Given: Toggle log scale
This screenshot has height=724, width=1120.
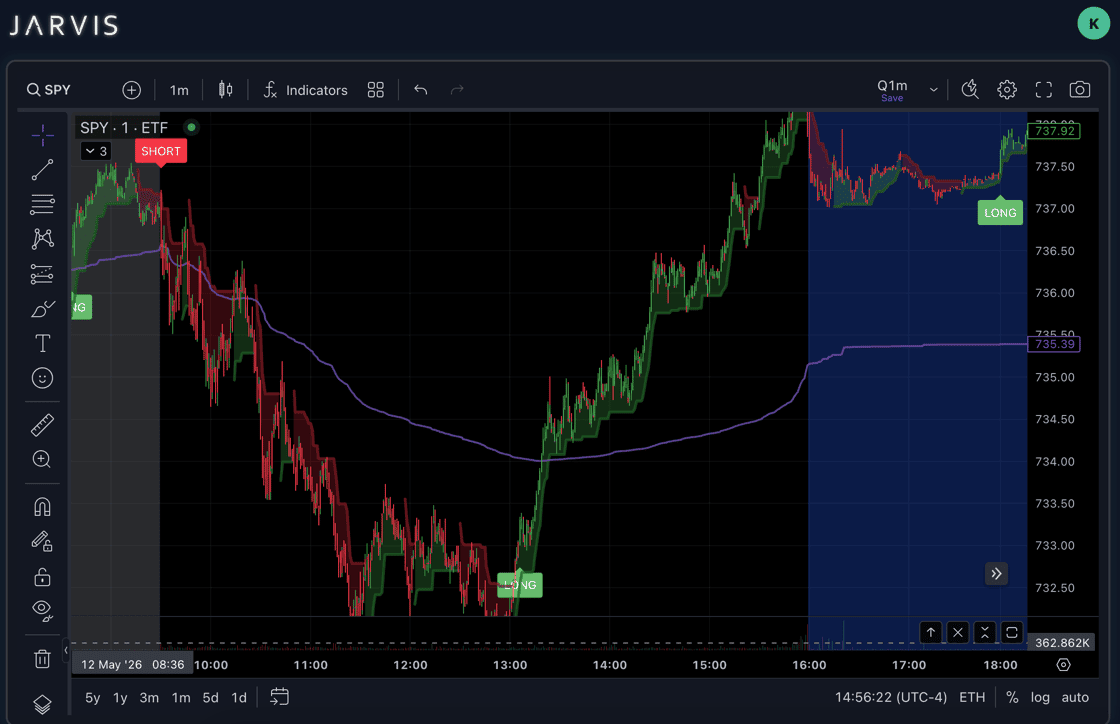Looking at the screenshot, I should pyautogui.click(x=1040, y=698).
